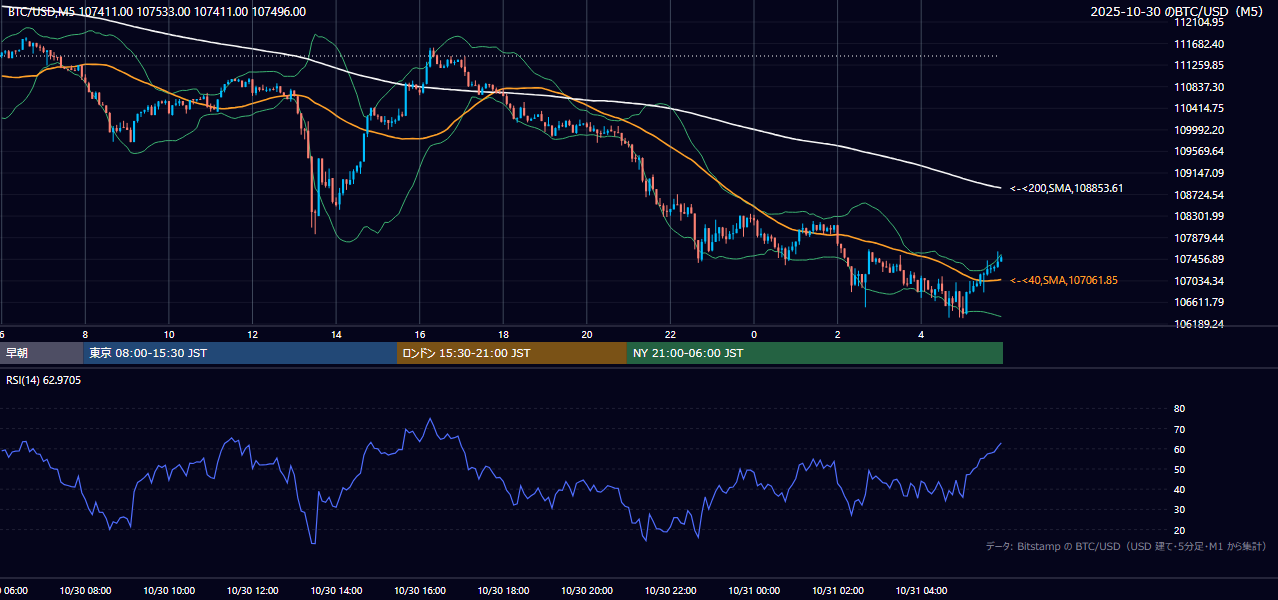Screen dimensions: 1278x600
Task: Click the 109992.20 price axis label
Action: [1198, 130]
